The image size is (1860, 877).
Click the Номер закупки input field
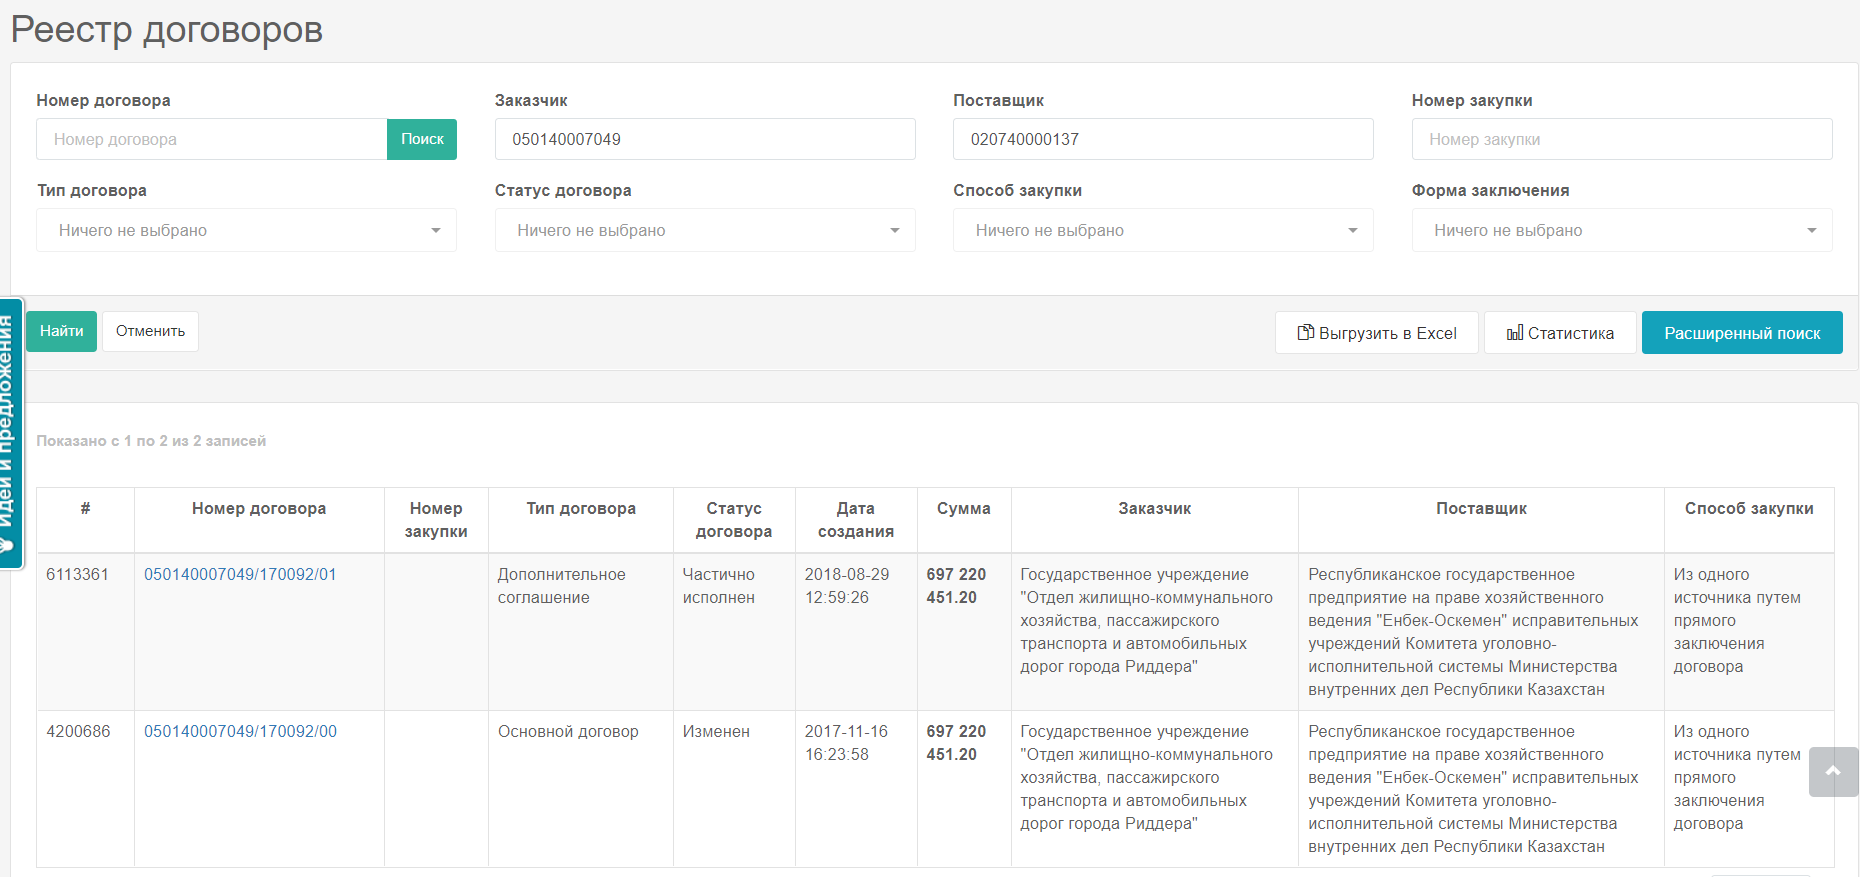tap(1622, 139)
